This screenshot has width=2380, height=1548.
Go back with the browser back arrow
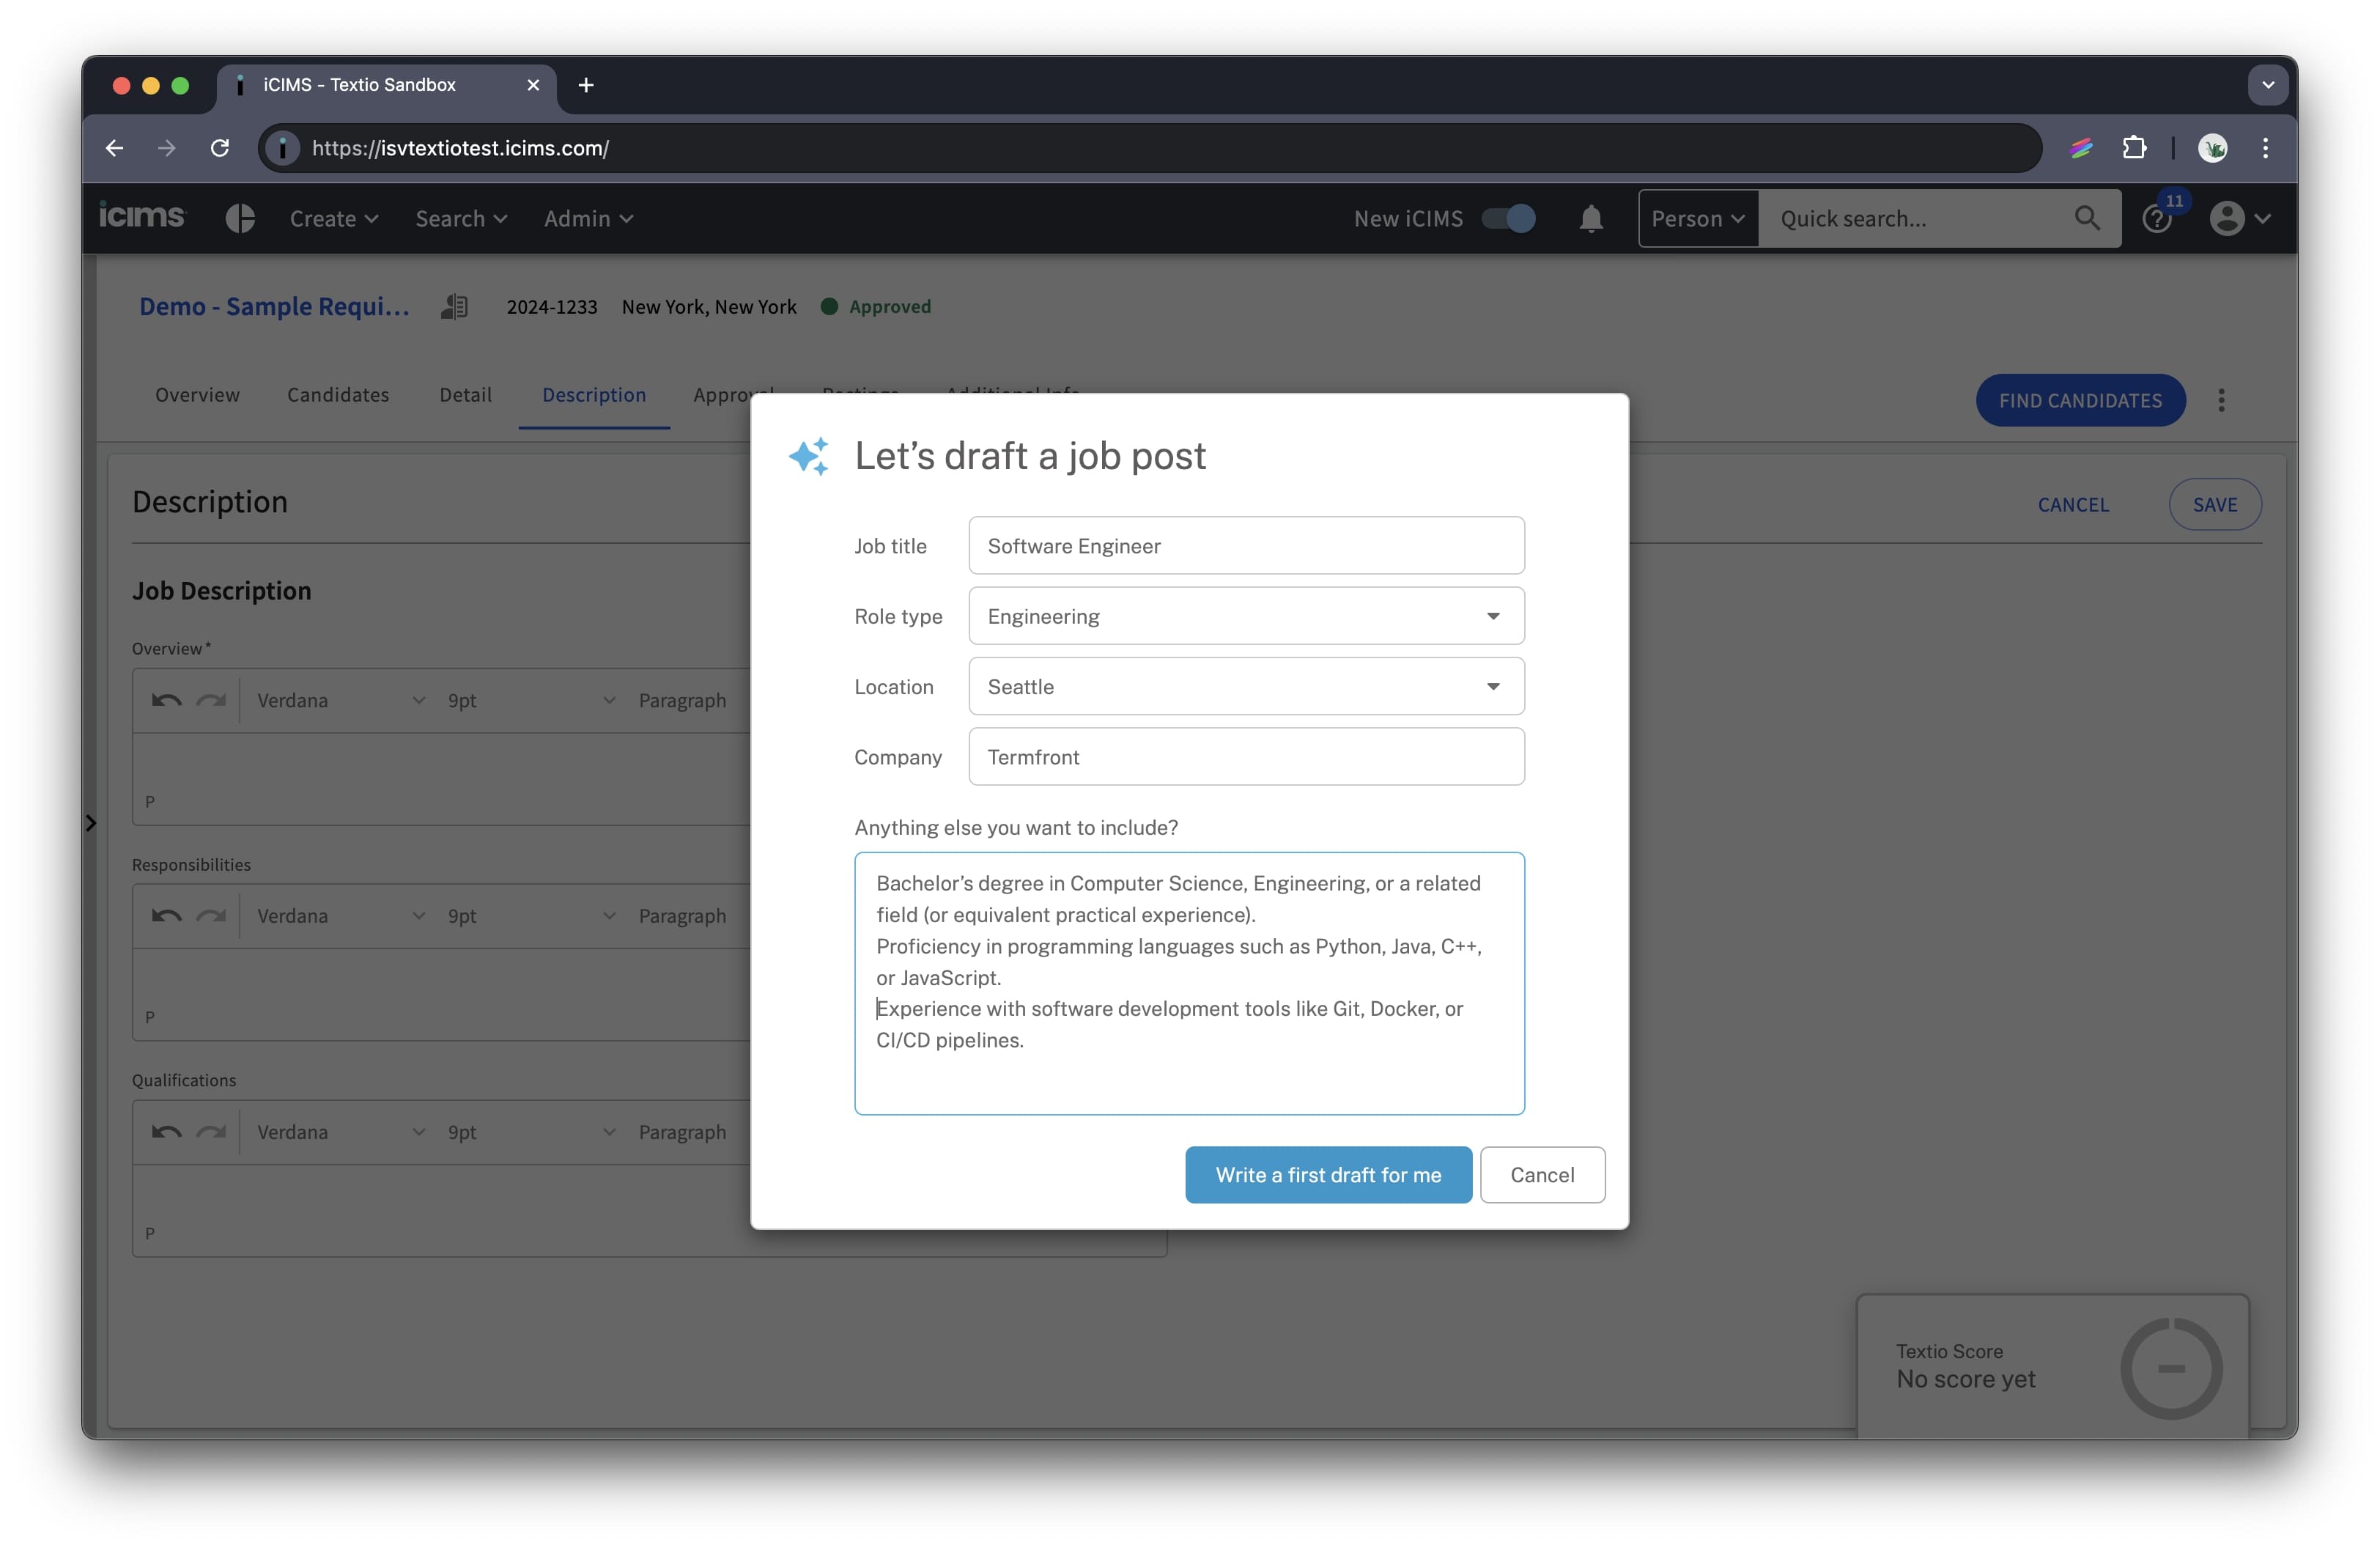point(114,148)
